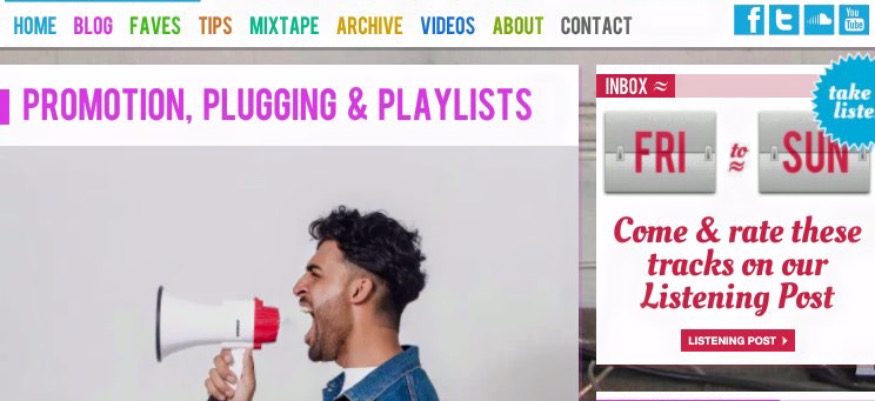This screenshot has height=401, width=875.
Task: Open the SoundCloud social icon
Action: coord(819,20)
